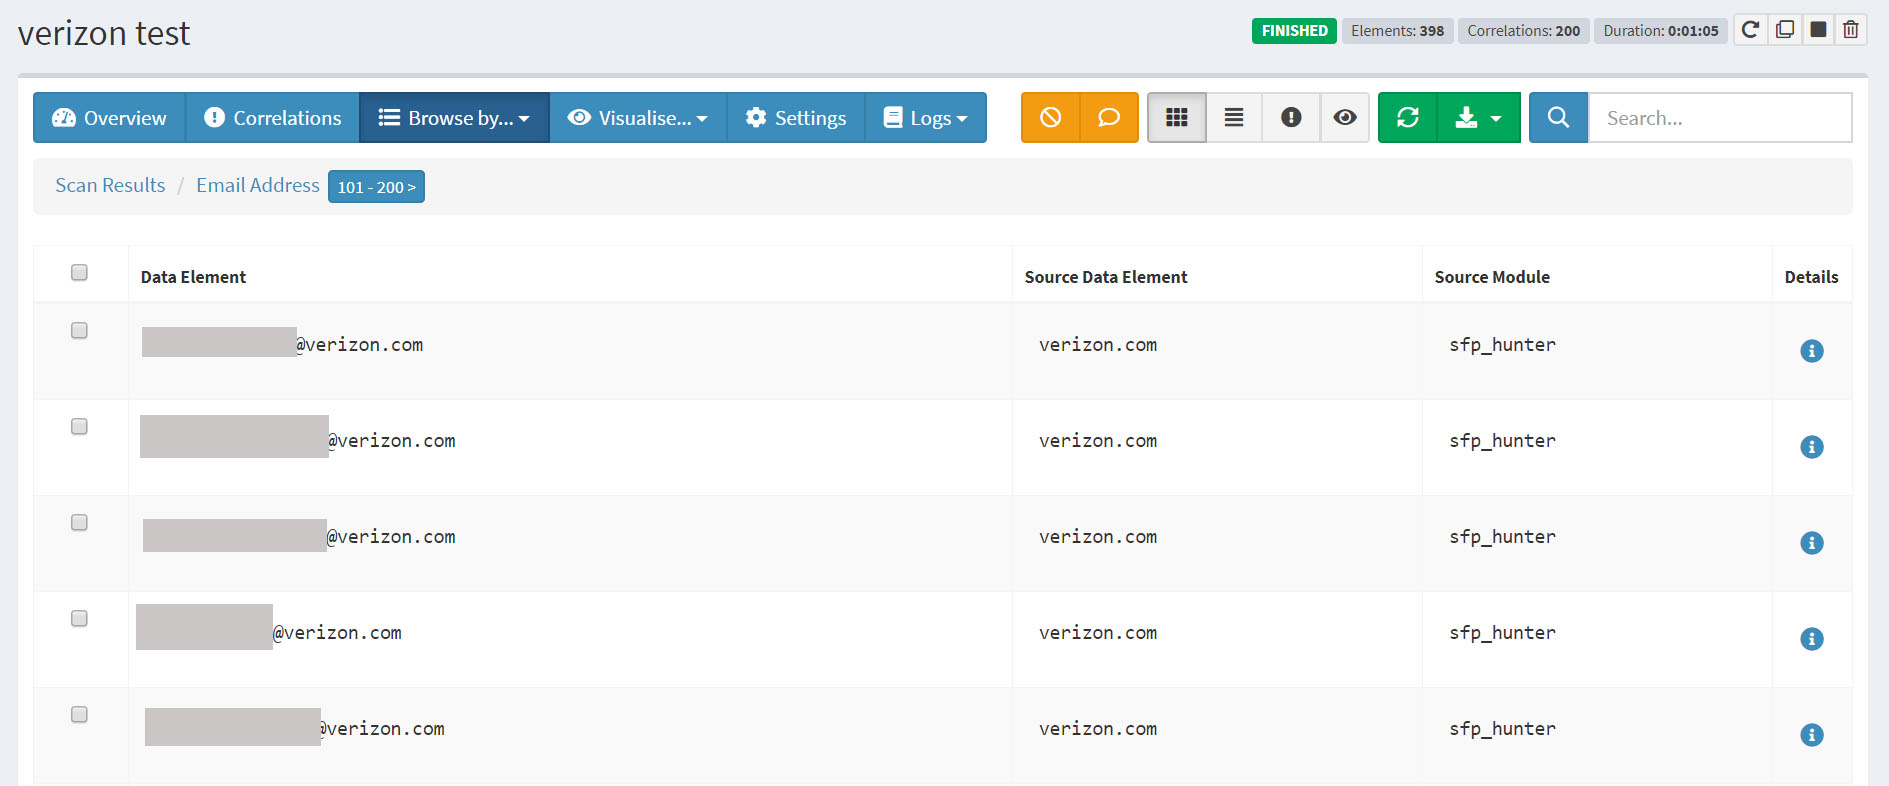Viewport: 1889px width, 786px height.
Task: Open details info icon for fifth row
Action: click(x=1811, y=735)
